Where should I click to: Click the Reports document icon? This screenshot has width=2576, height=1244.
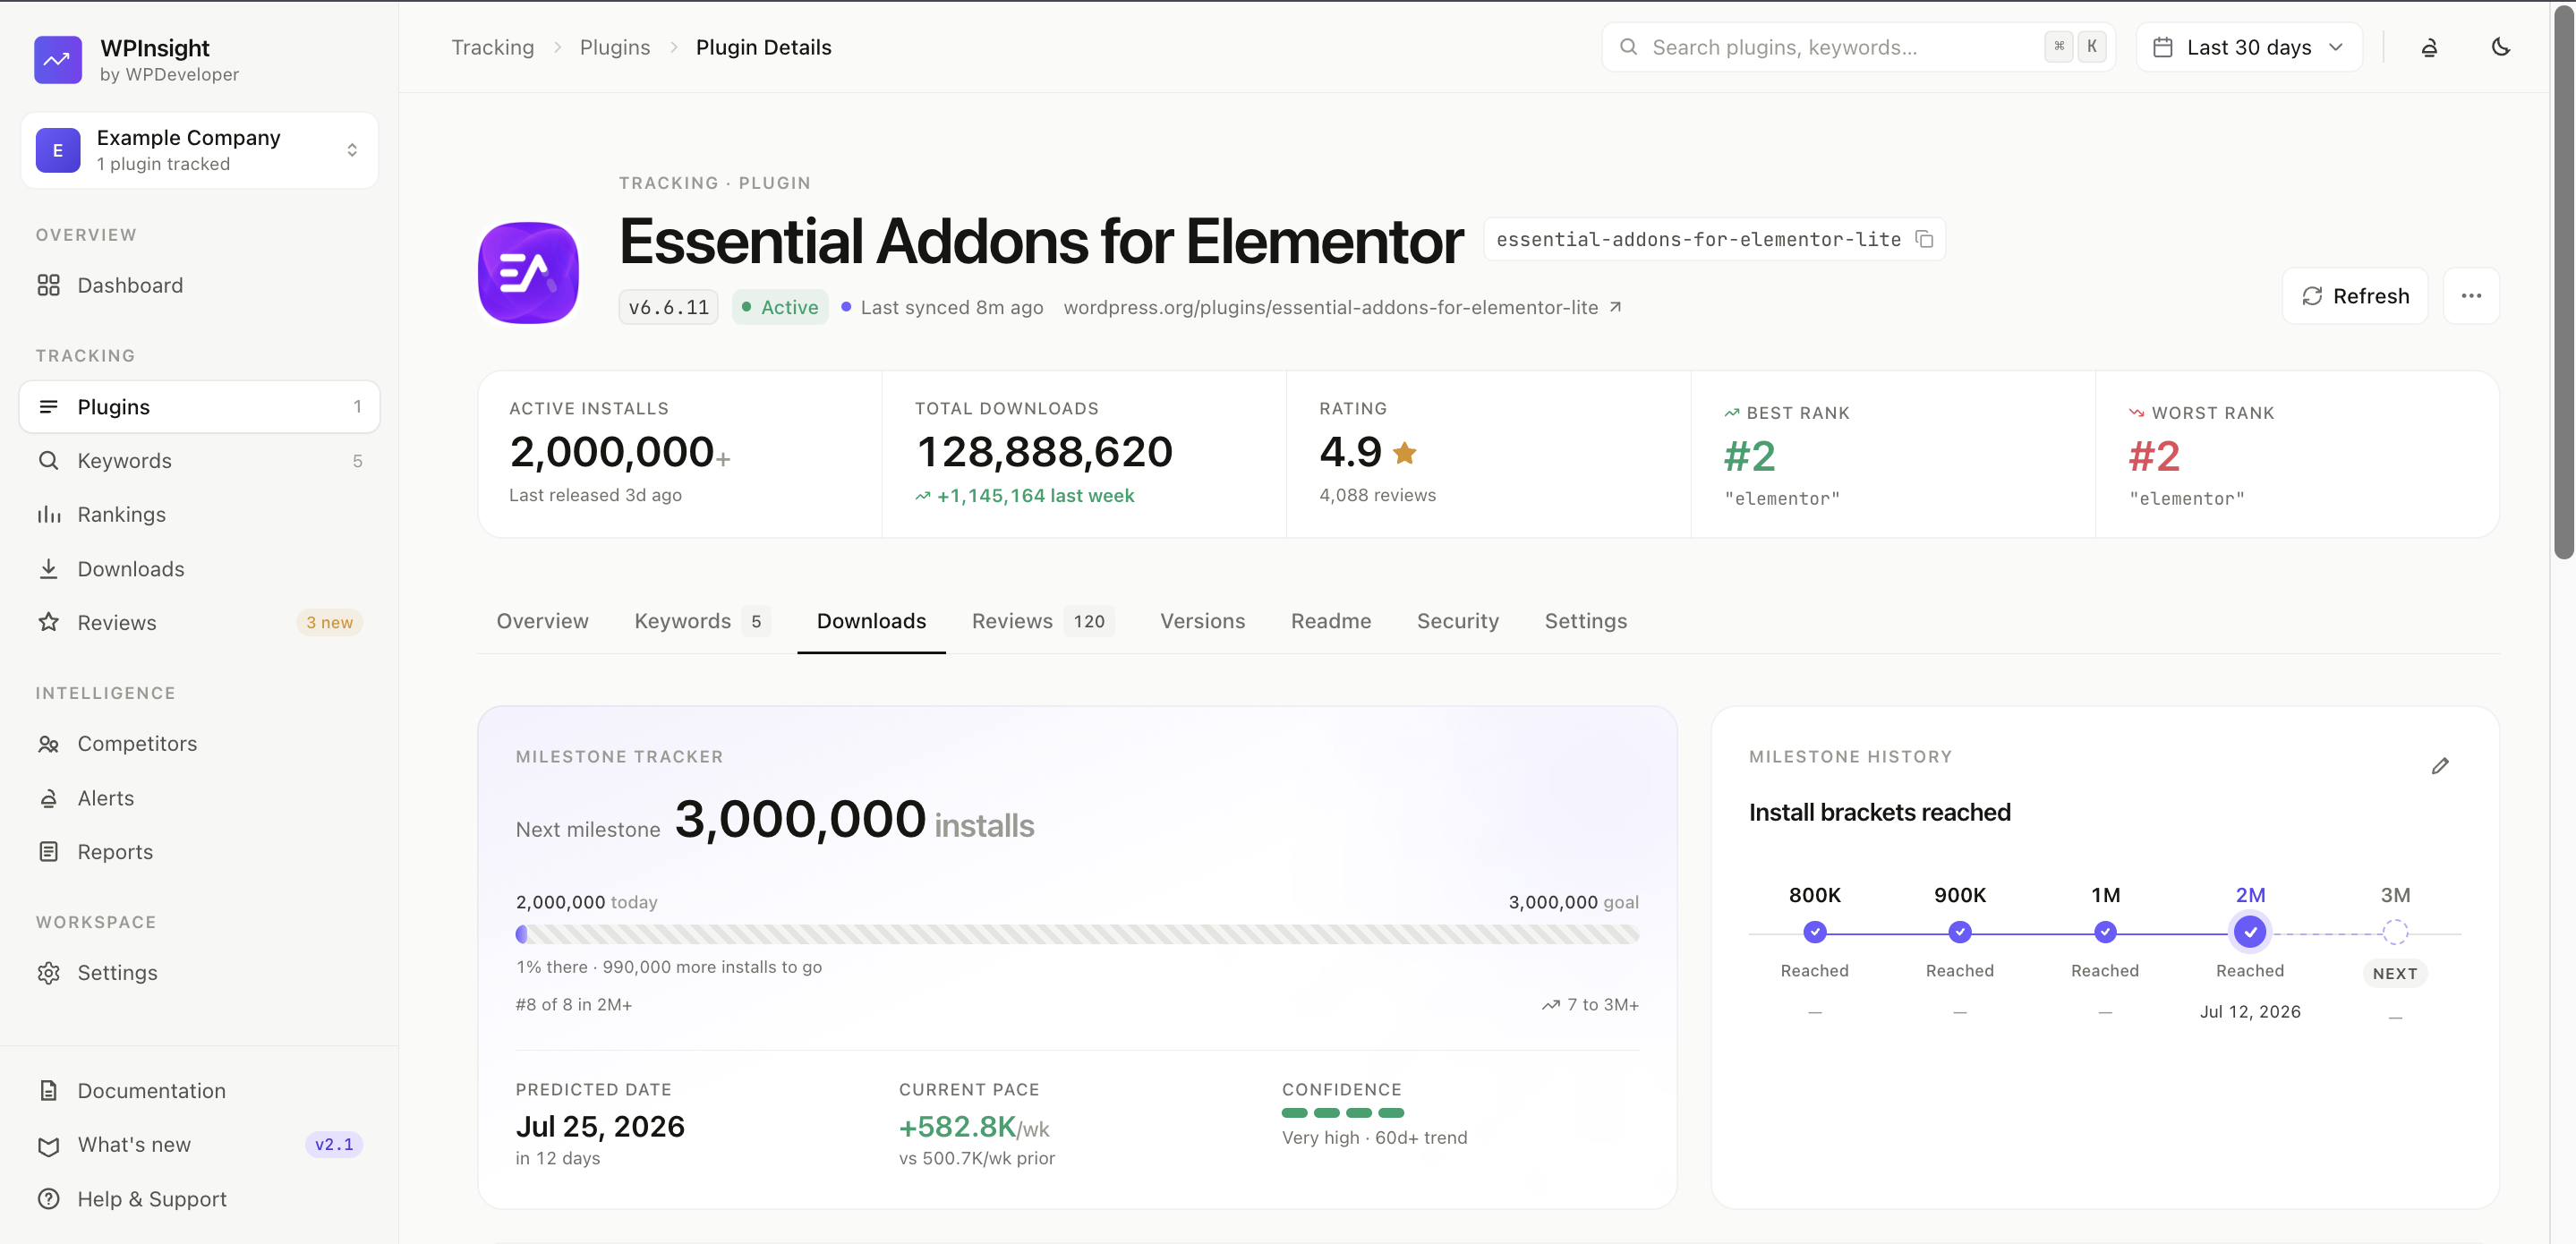(48, 851)
